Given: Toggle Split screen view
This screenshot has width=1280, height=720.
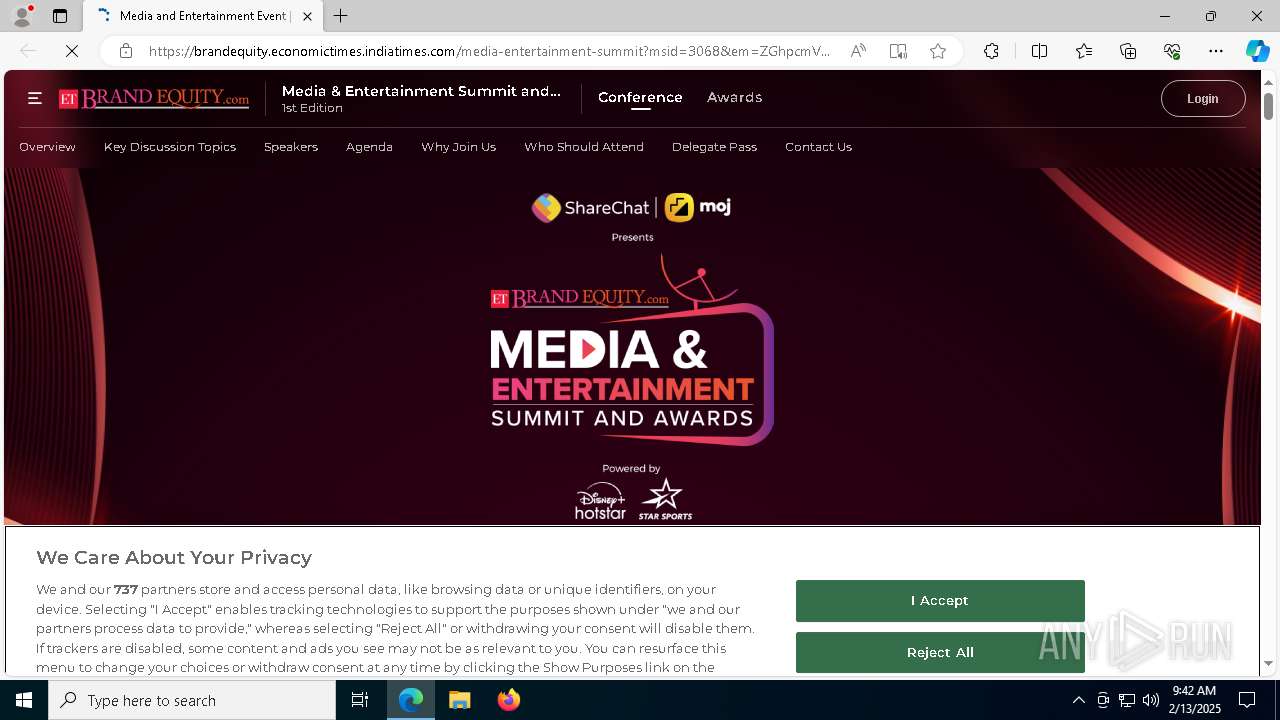Looking at the screenshot, I should tap(1039, 51).
